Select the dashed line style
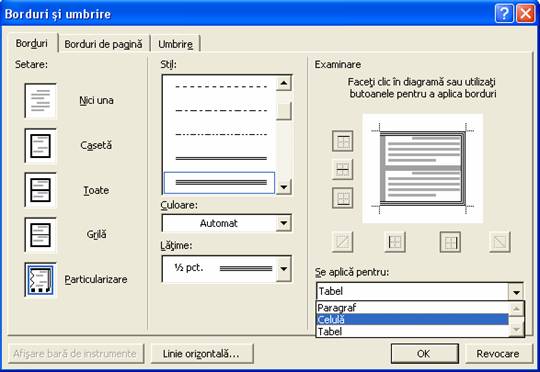The image size is (540, 372). [220, 87]
